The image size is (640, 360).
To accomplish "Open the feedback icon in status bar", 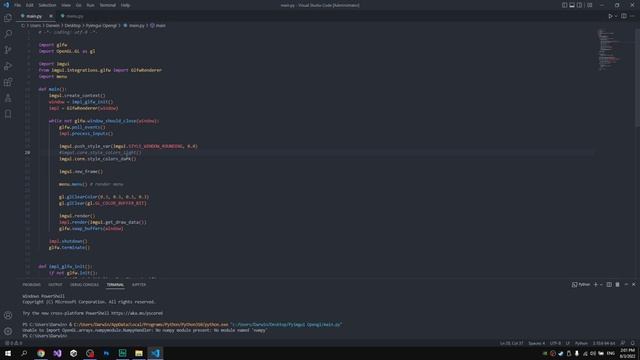I will point(623,343).
